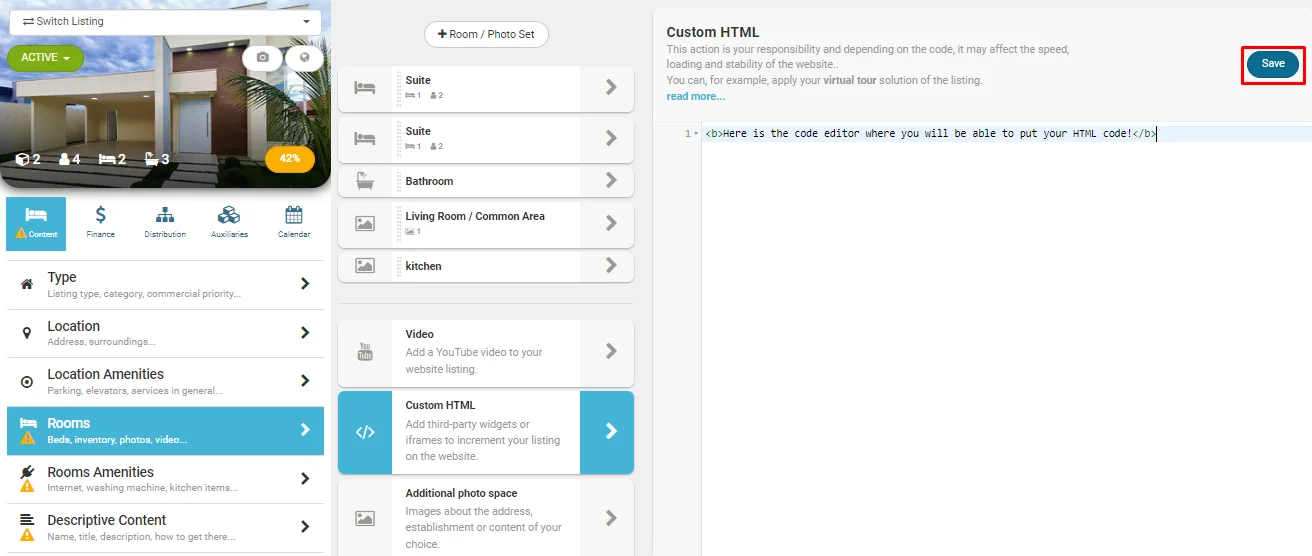Viewport: 1312px width, 556px height.
Task: Follow the read more... link
Action: tap(696, 96)
